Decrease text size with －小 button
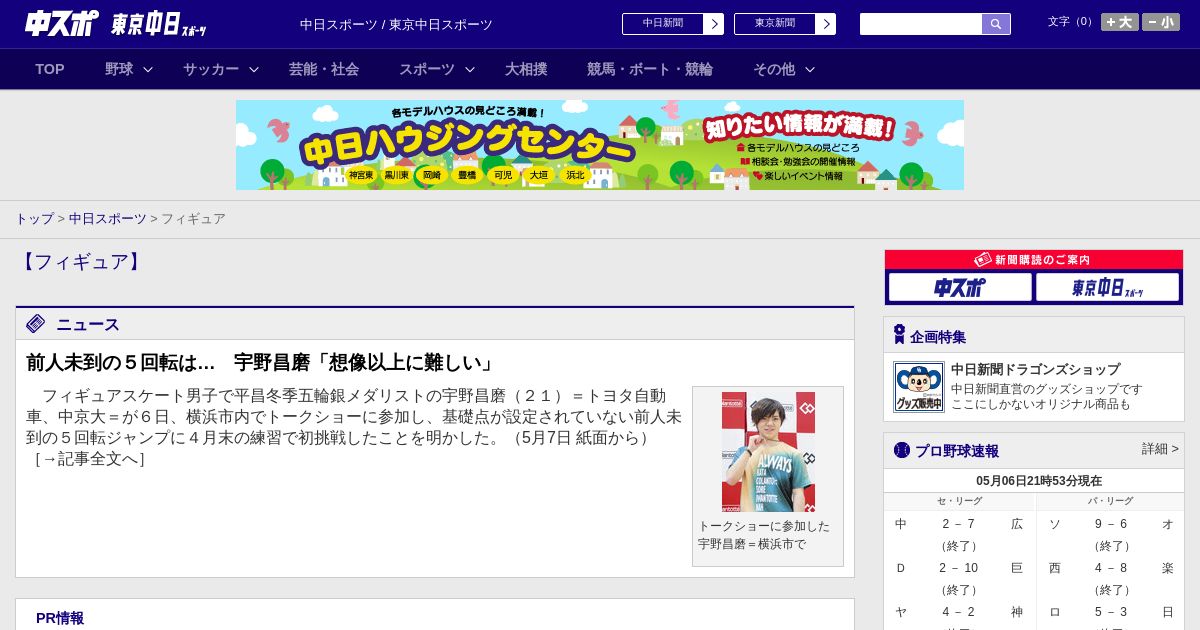The height and width of the screenshot is (630, 1200). (1161, 22)
